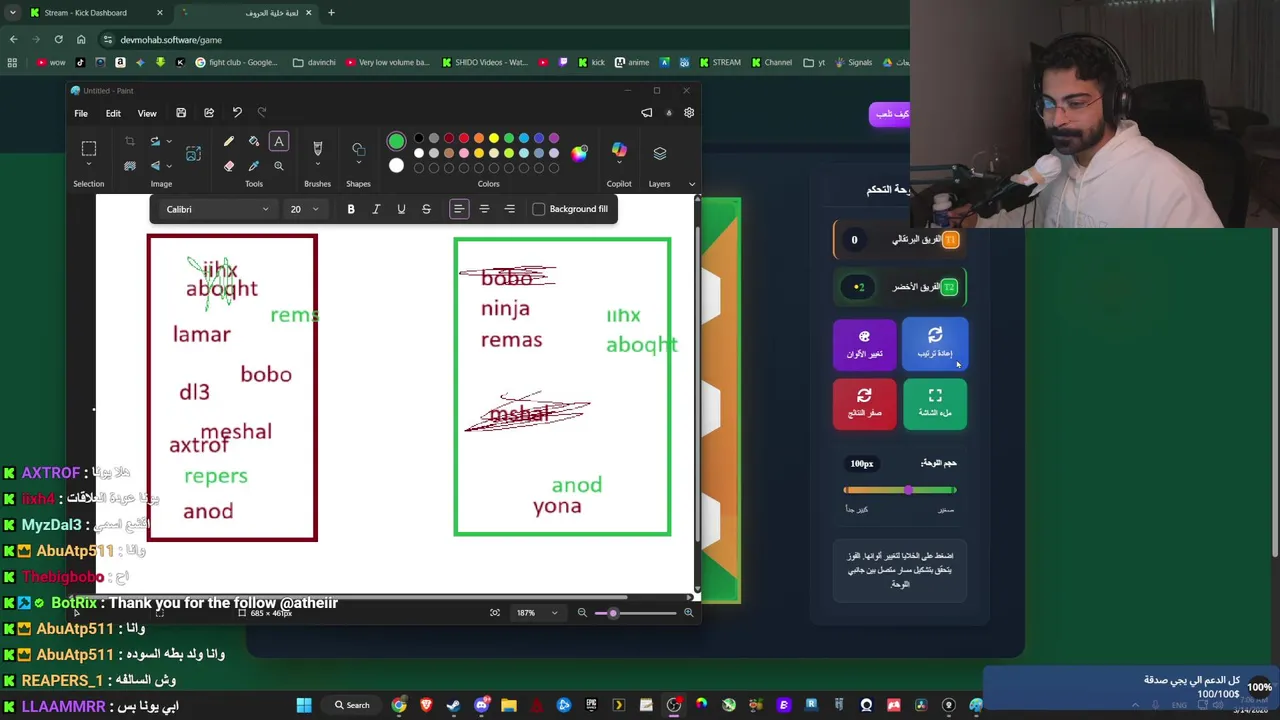Toggle Bold text formatting
The width and height of the screenshot is (1280, 720).
351,209
